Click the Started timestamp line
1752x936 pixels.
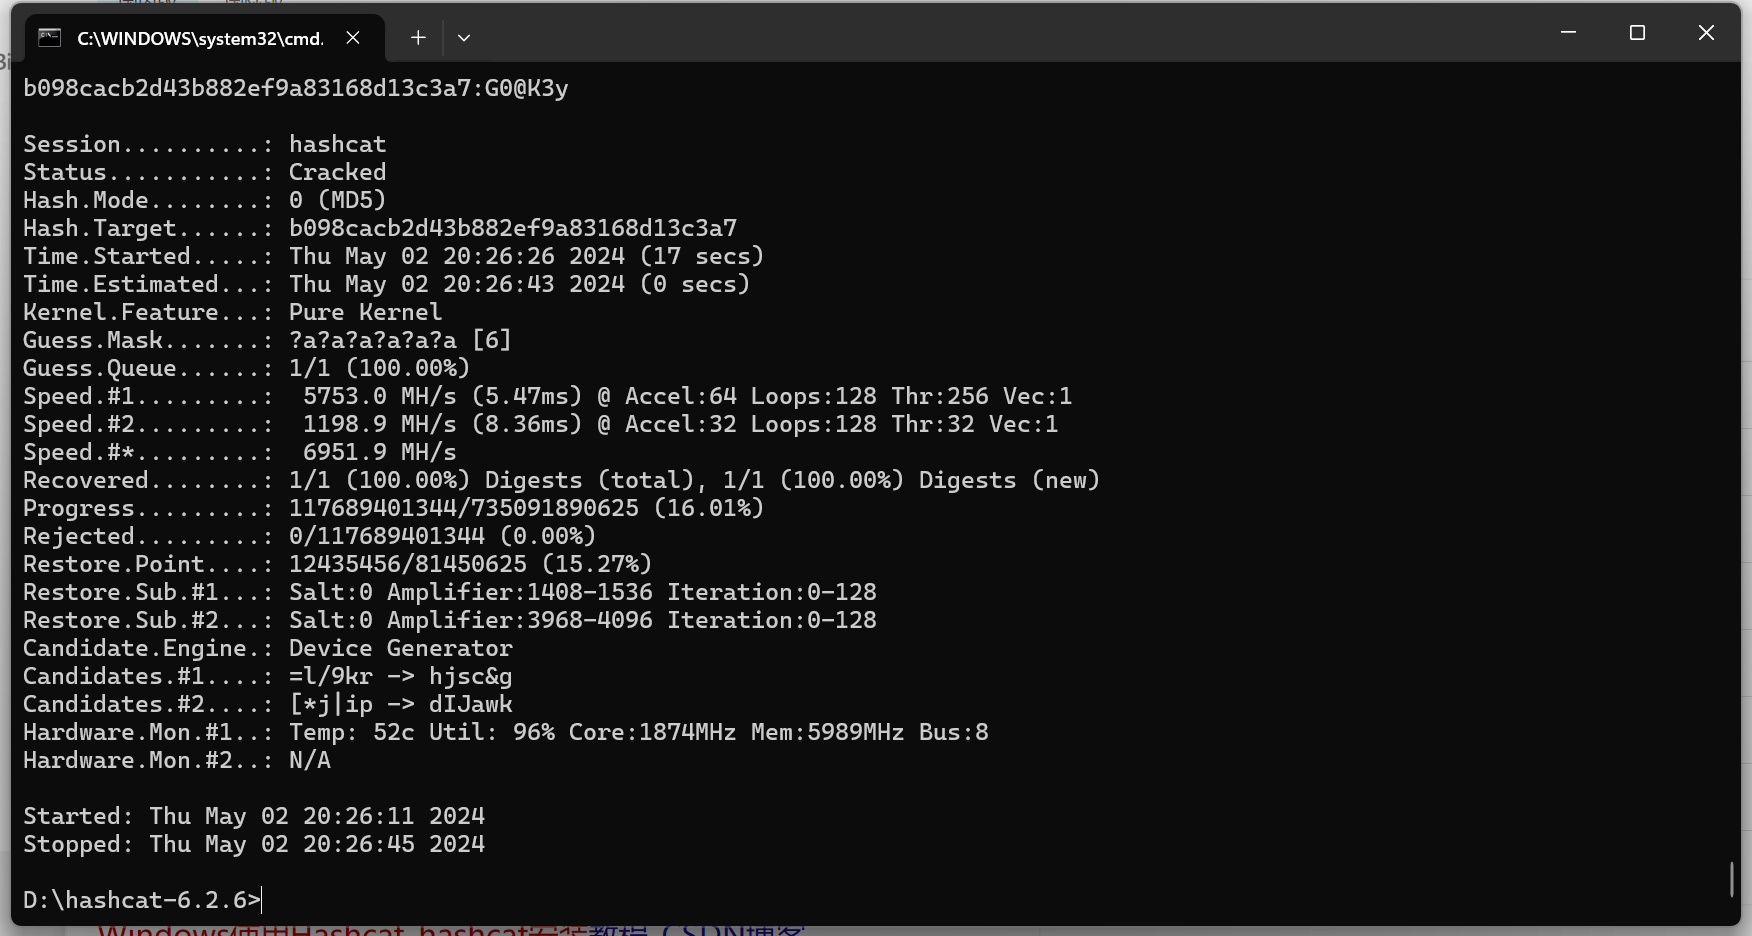click(x=254, y=816)
